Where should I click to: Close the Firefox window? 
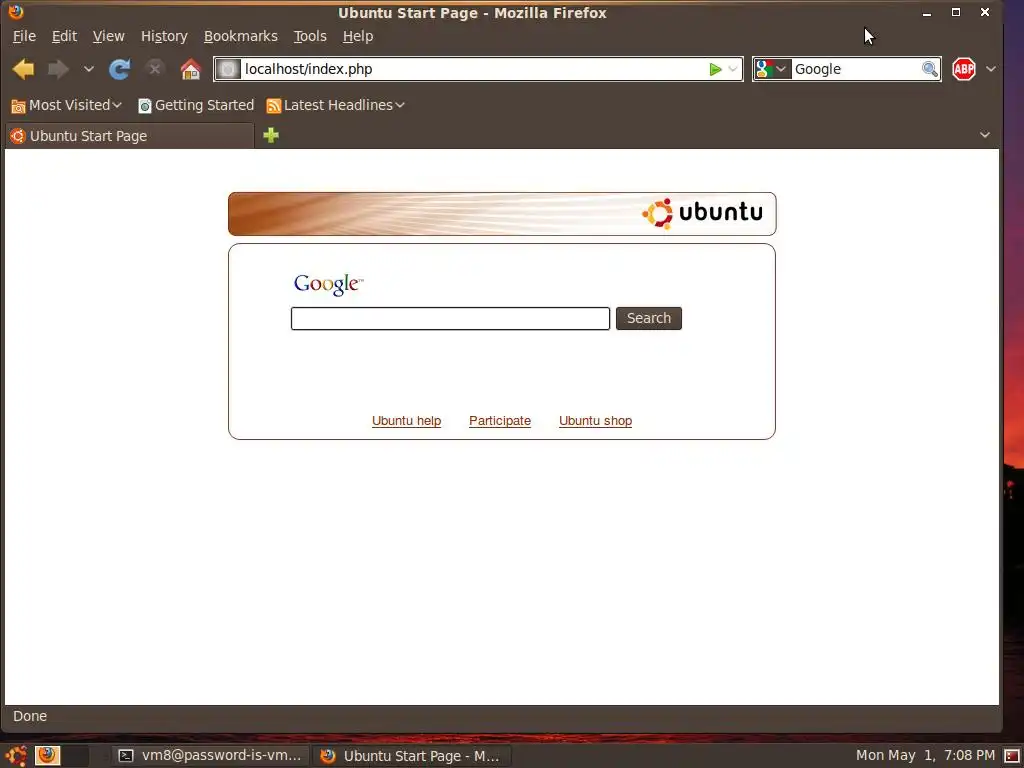[985, 12]
